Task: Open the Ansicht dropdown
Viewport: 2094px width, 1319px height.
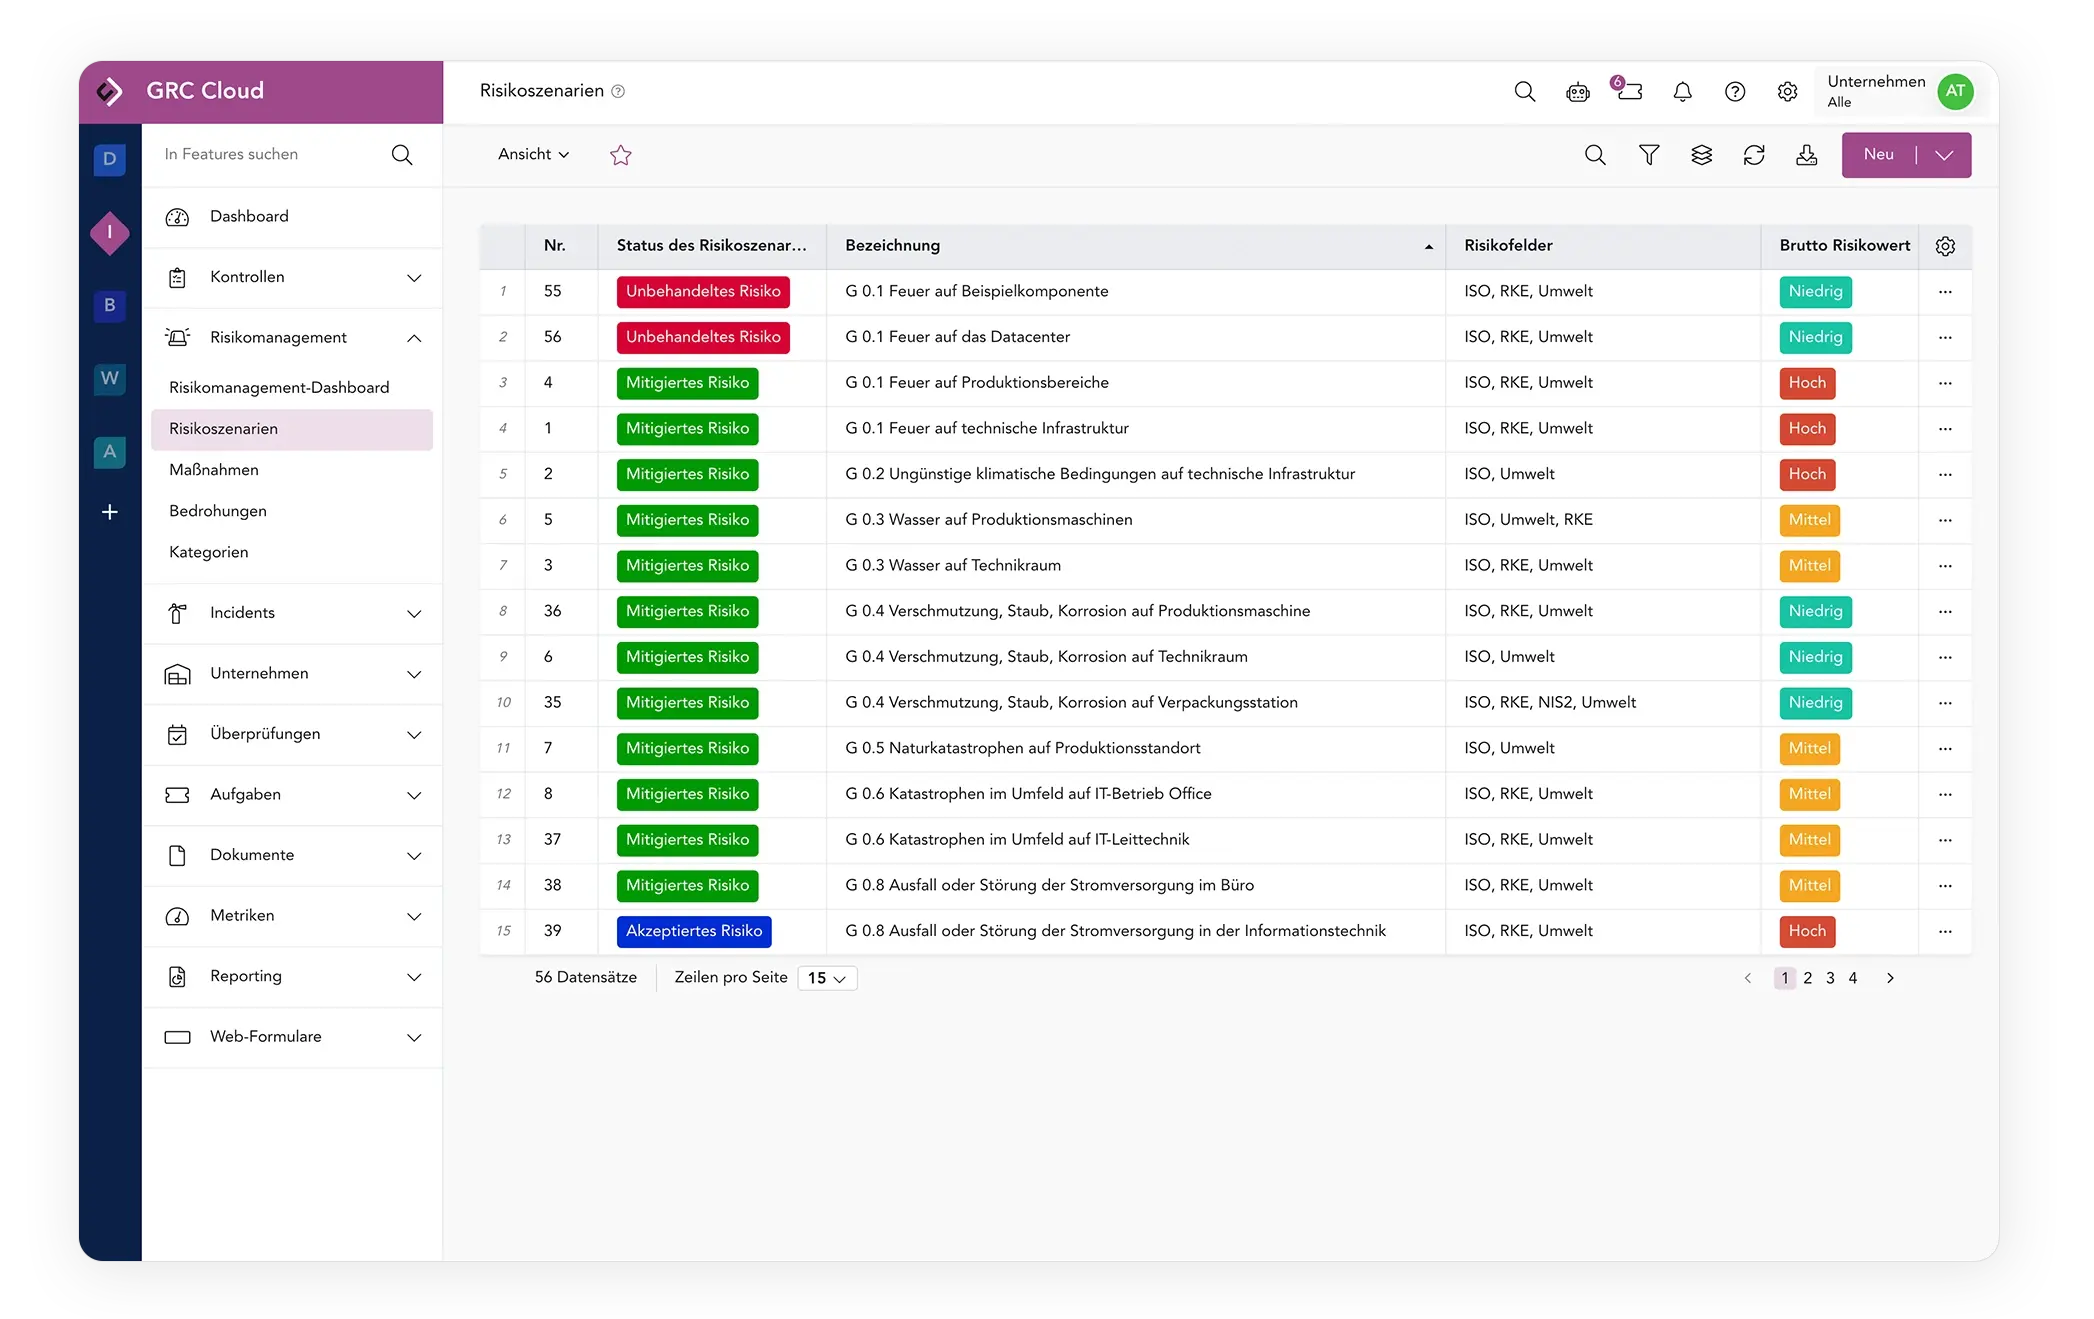Action: [533, 154]
